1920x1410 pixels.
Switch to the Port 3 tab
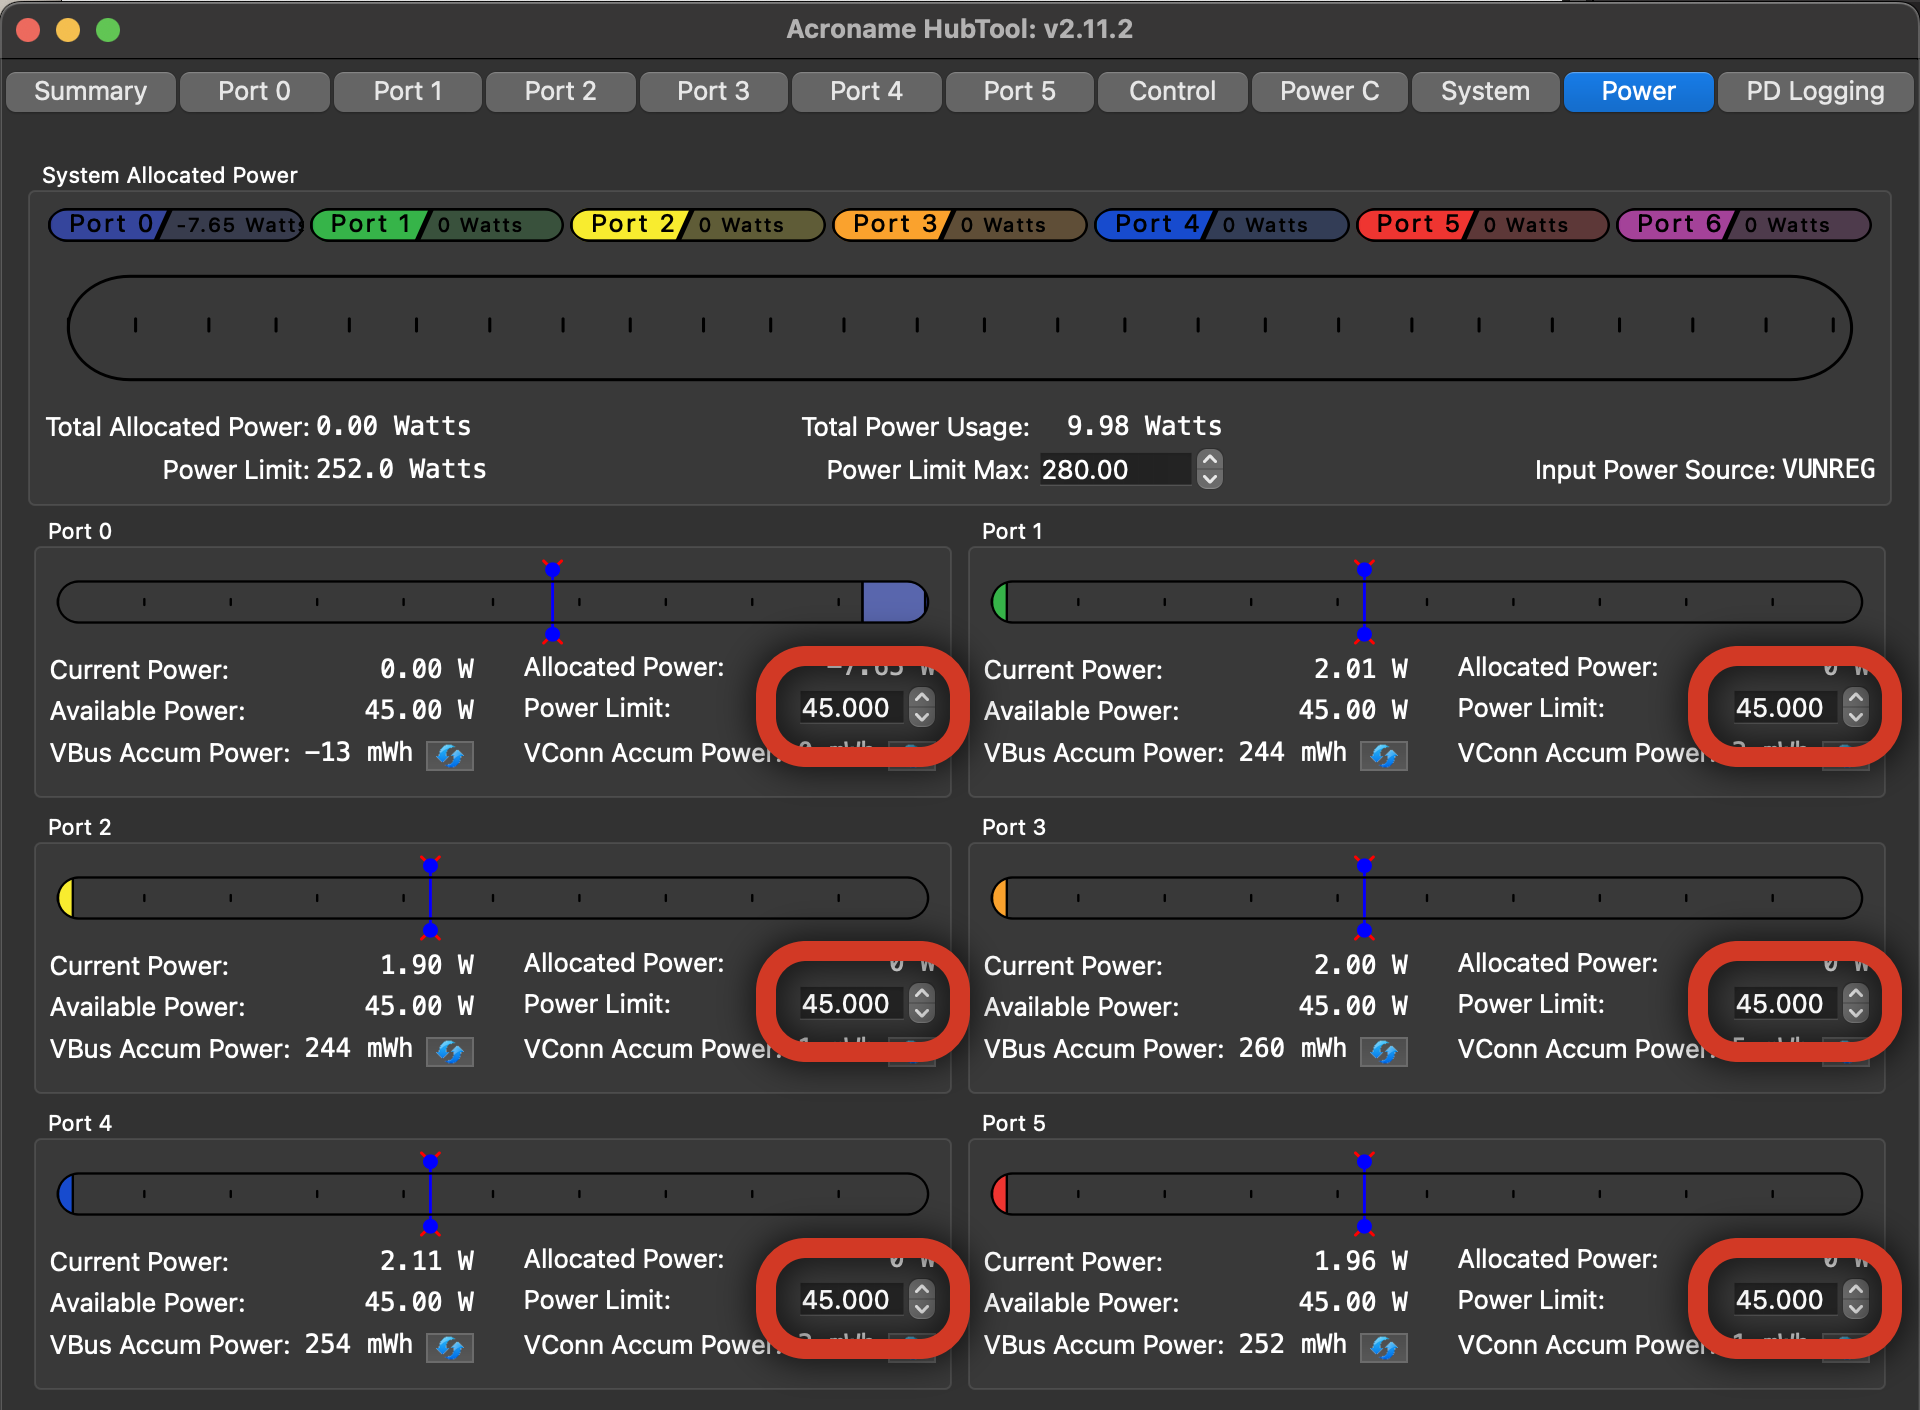pos(713,91)
